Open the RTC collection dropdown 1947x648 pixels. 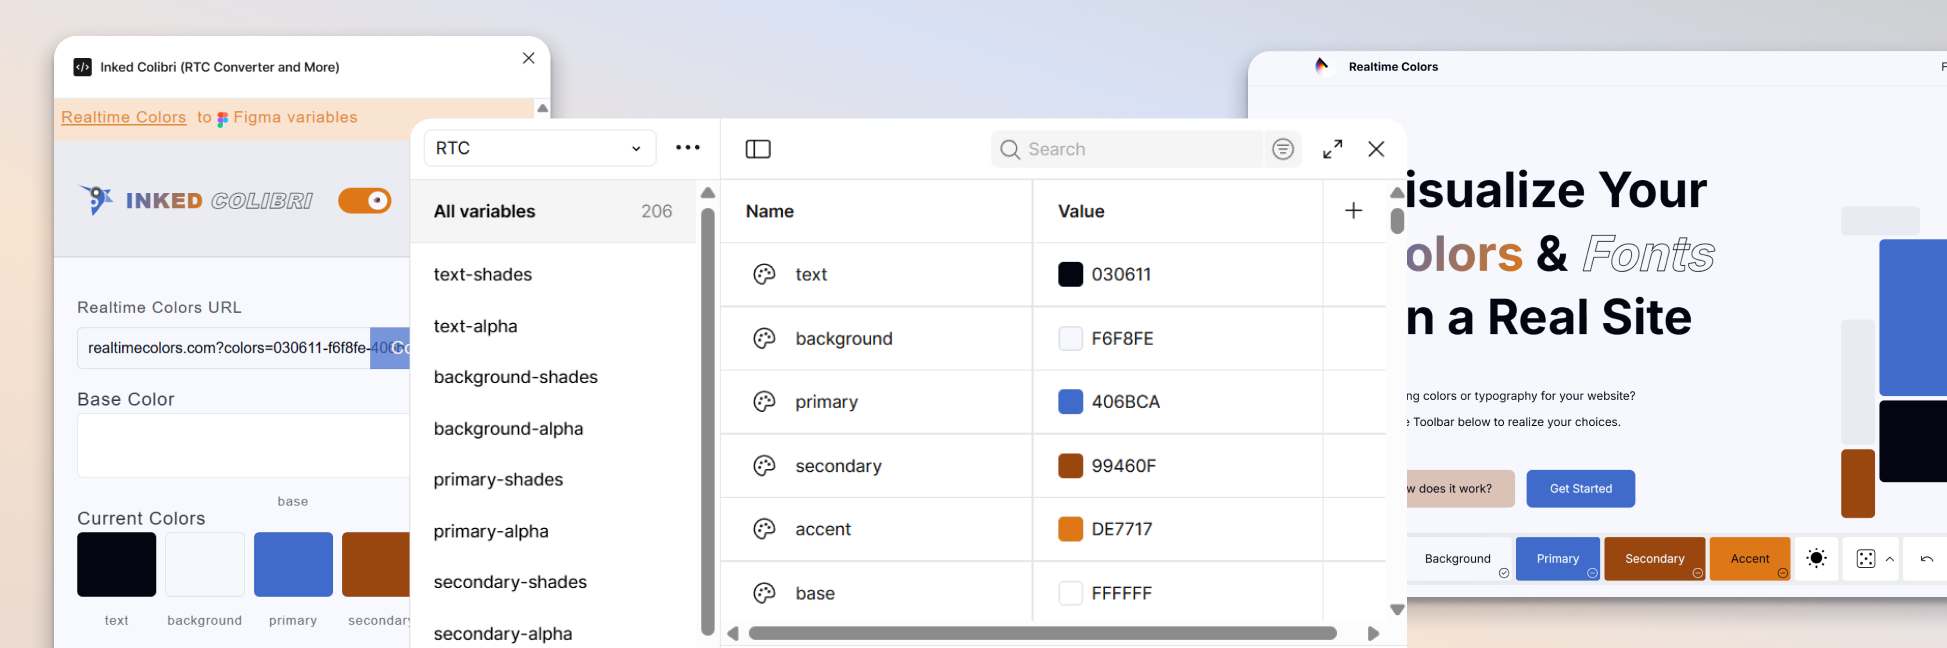pos(540,148)
